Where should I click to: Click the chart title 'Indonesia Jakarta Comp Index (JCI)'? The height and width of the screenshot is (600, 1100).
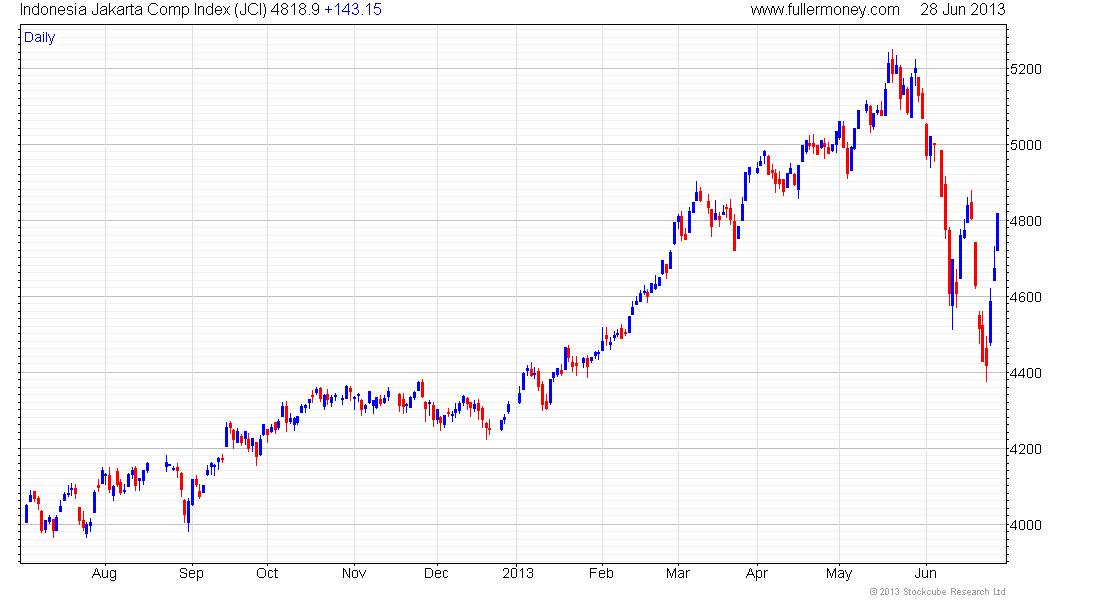(x=143, y=10)
